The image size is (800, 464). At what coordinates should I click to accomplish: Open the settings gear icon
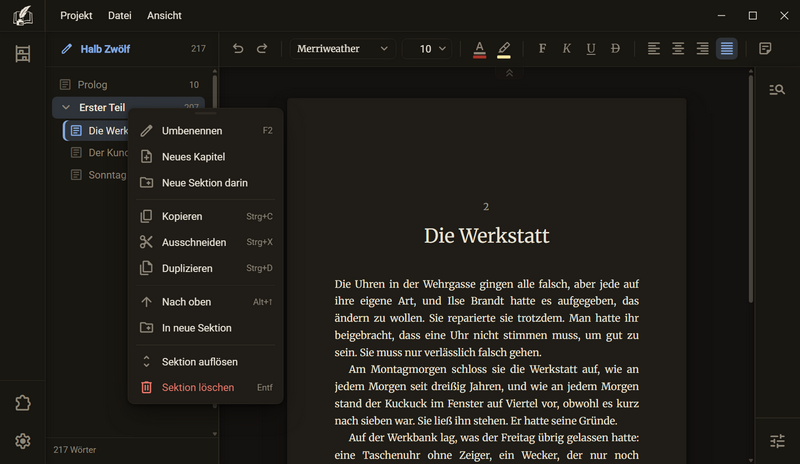pos(22,441)
